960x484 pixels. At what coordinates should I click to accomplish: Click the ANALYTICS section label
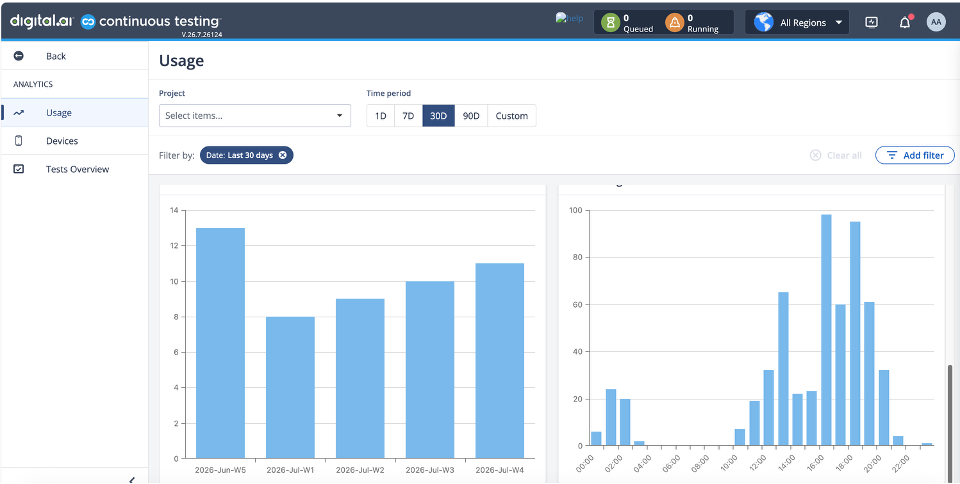point(32,84)
